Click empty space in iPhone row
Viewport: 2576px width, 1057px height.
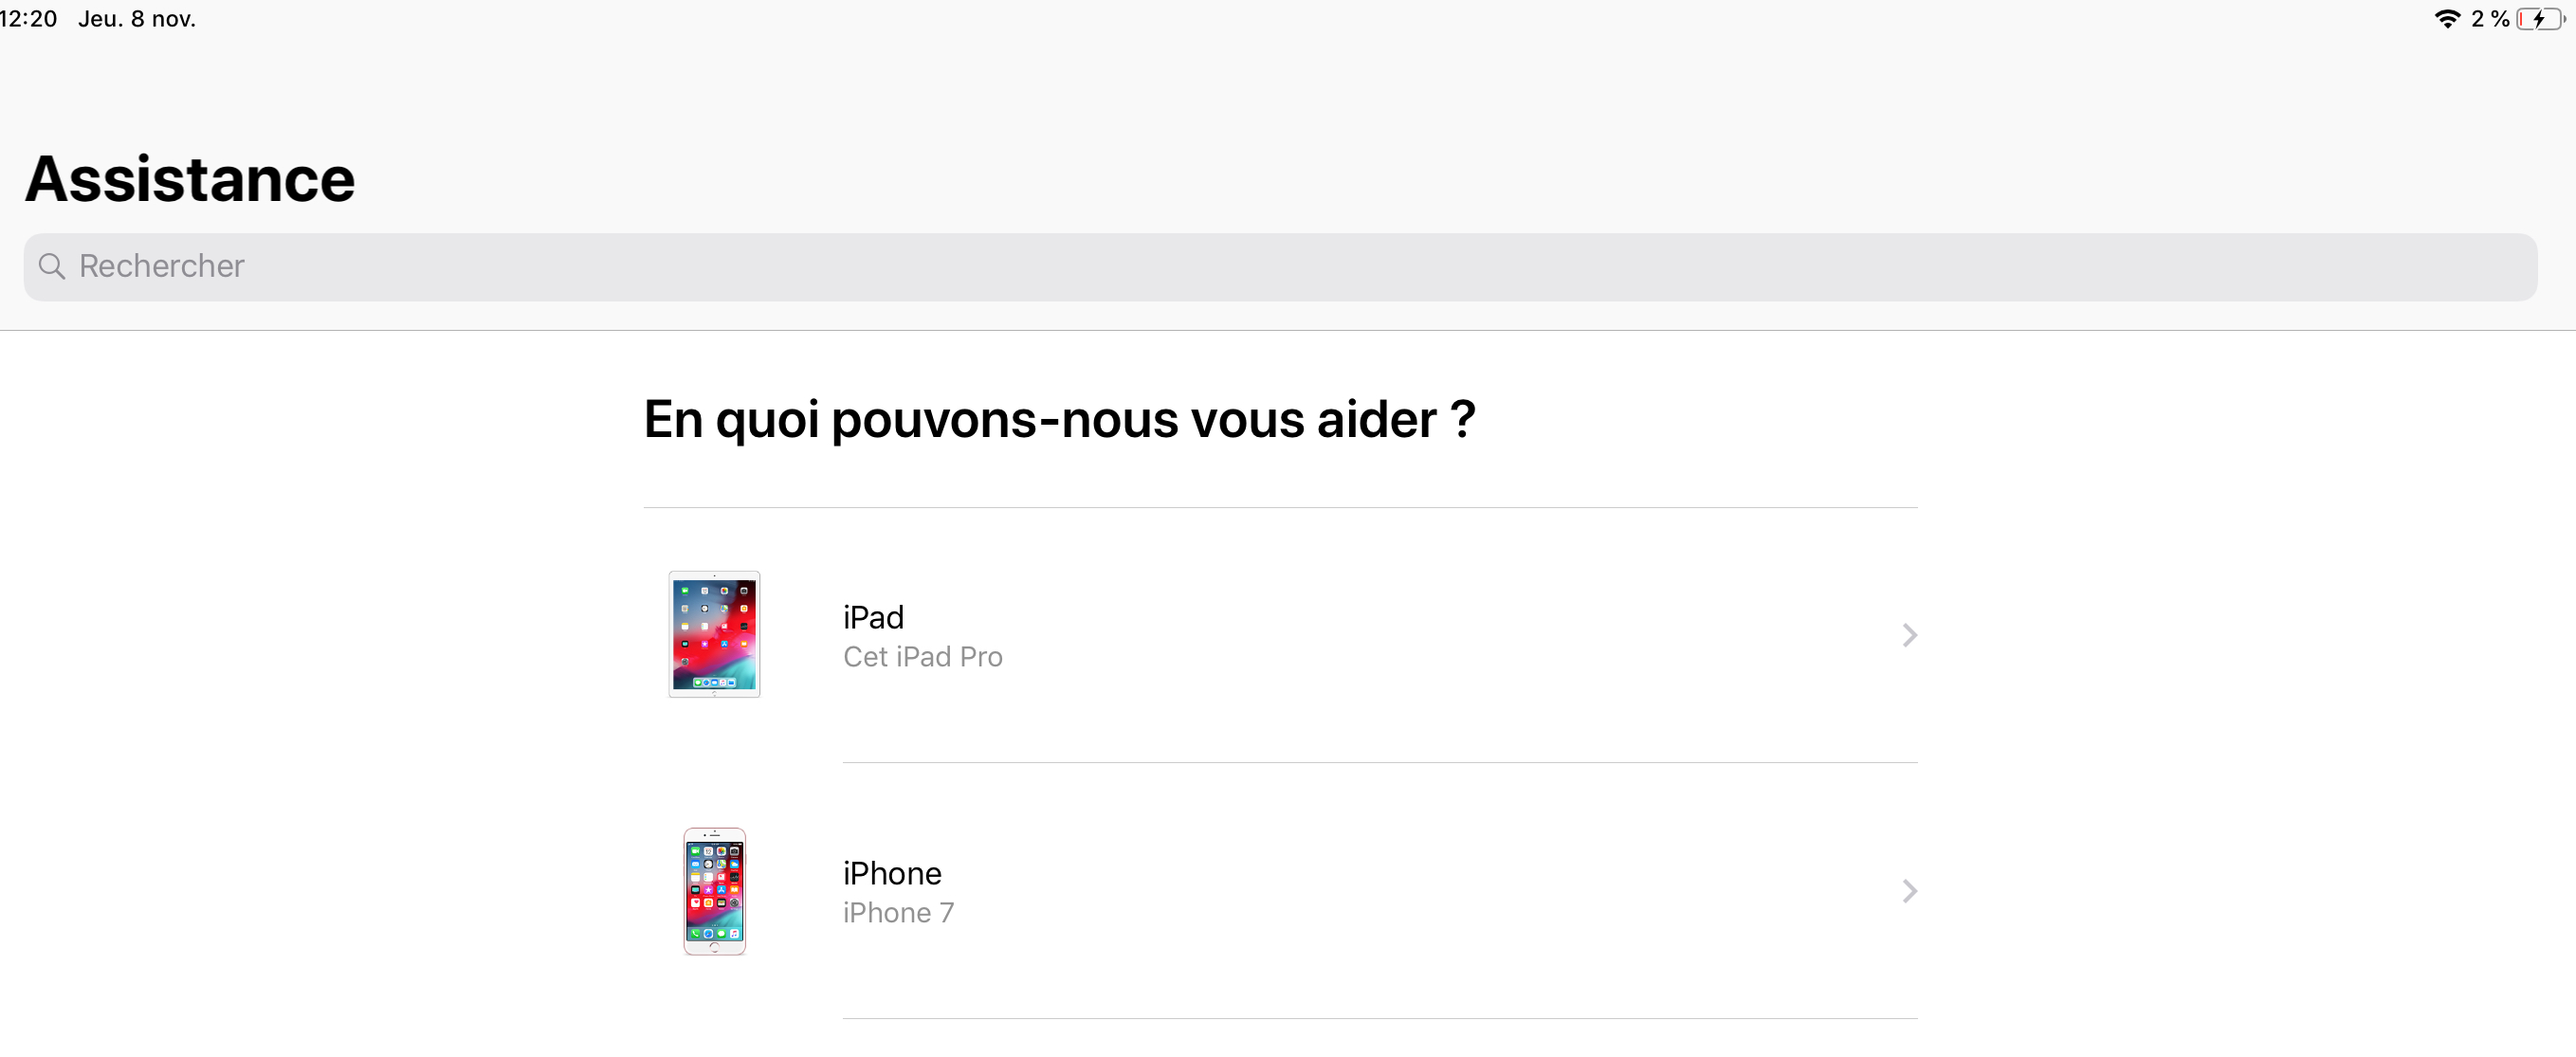1400,891
